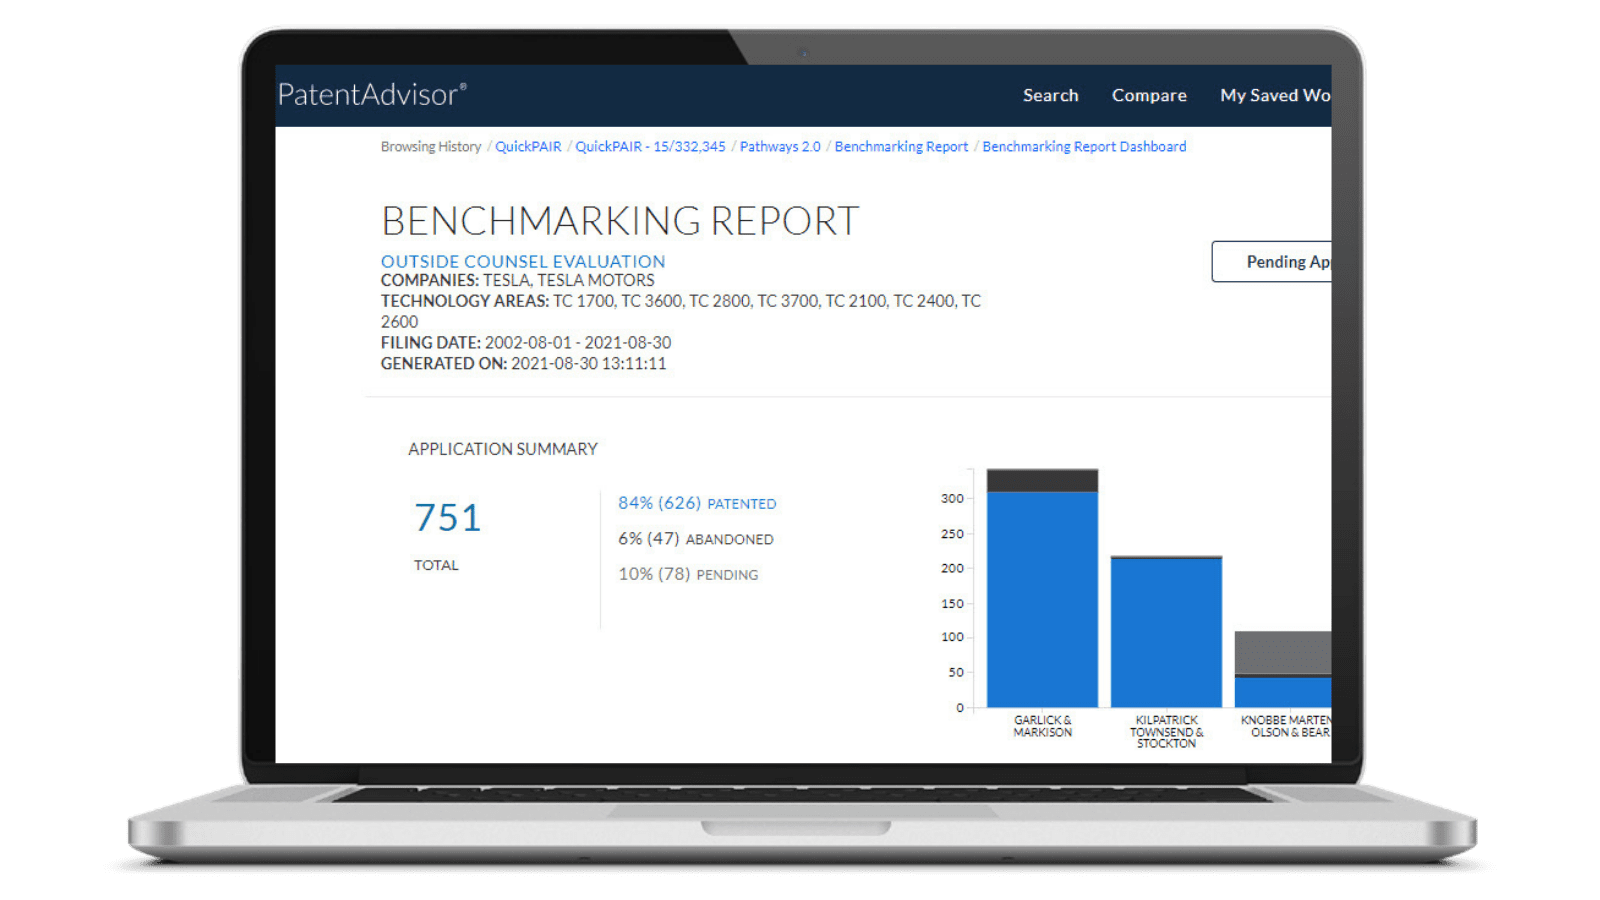The image size is (1600, 900).
Task: Click Kilpatrick Townsend & Stockton axis label
Action: [x=1166, y=731]
